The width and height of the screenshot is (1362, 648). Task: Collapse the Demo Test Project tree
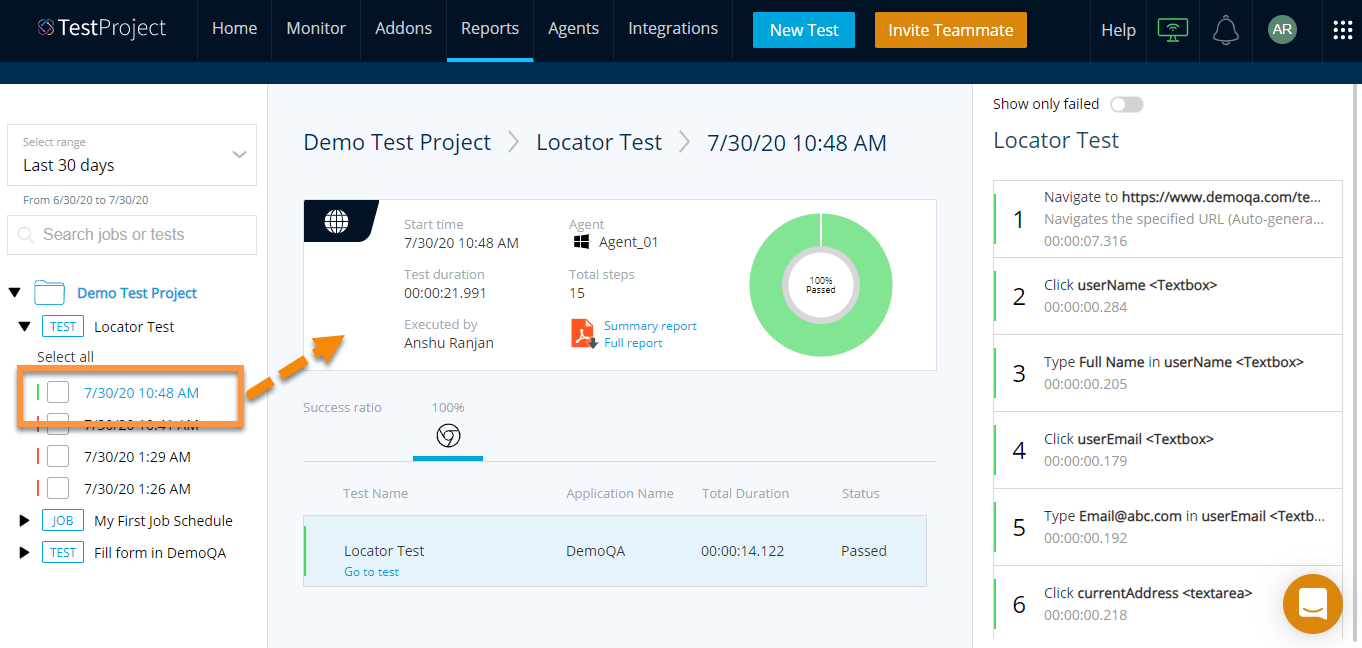(x=14, y=293)
